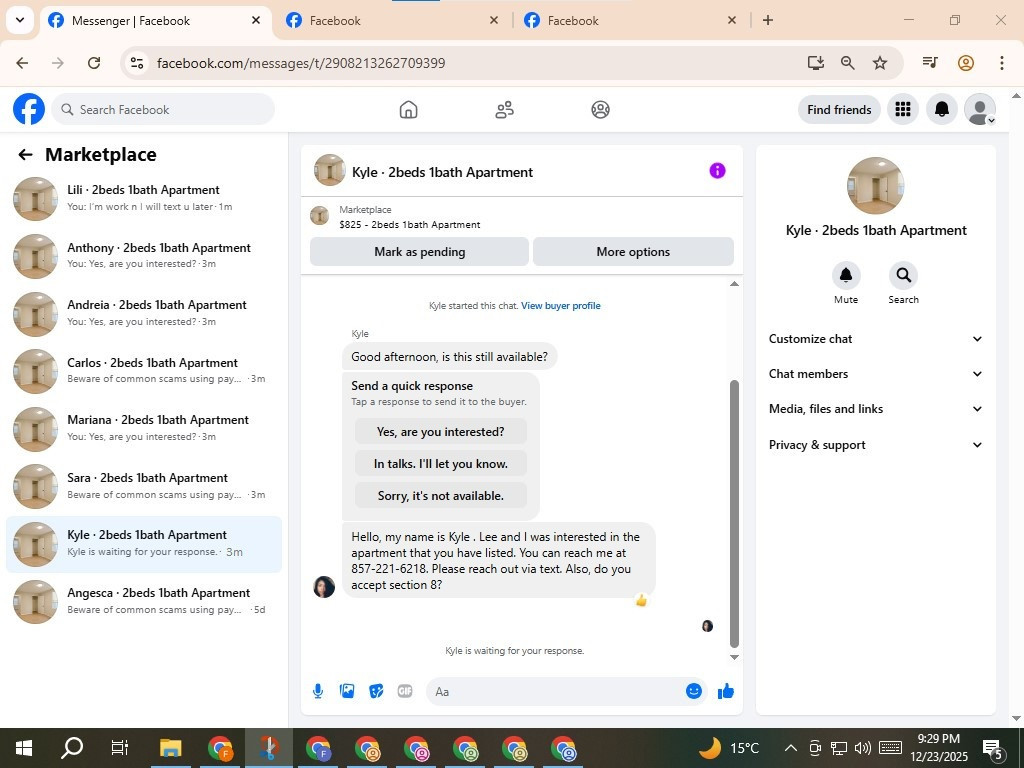Open Chrome profile icon
Screen dimensions: 1024x768
pyautogui.click(x=965, y=63)
